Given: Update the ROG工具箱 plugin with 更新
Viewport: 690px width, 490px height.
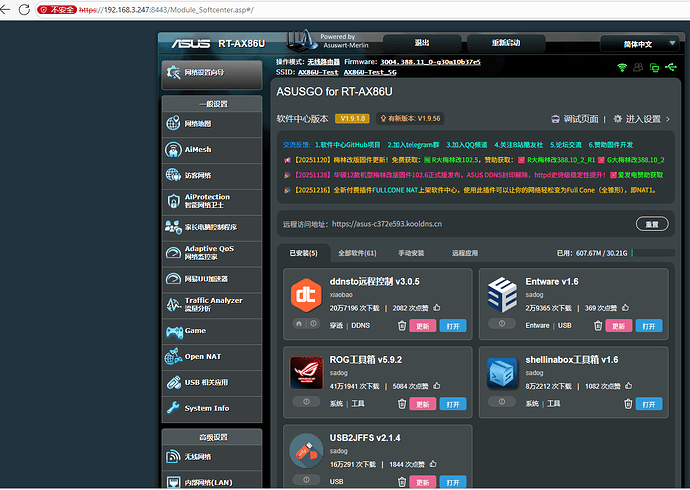Looking at the screenshot, I should (423, 404).
